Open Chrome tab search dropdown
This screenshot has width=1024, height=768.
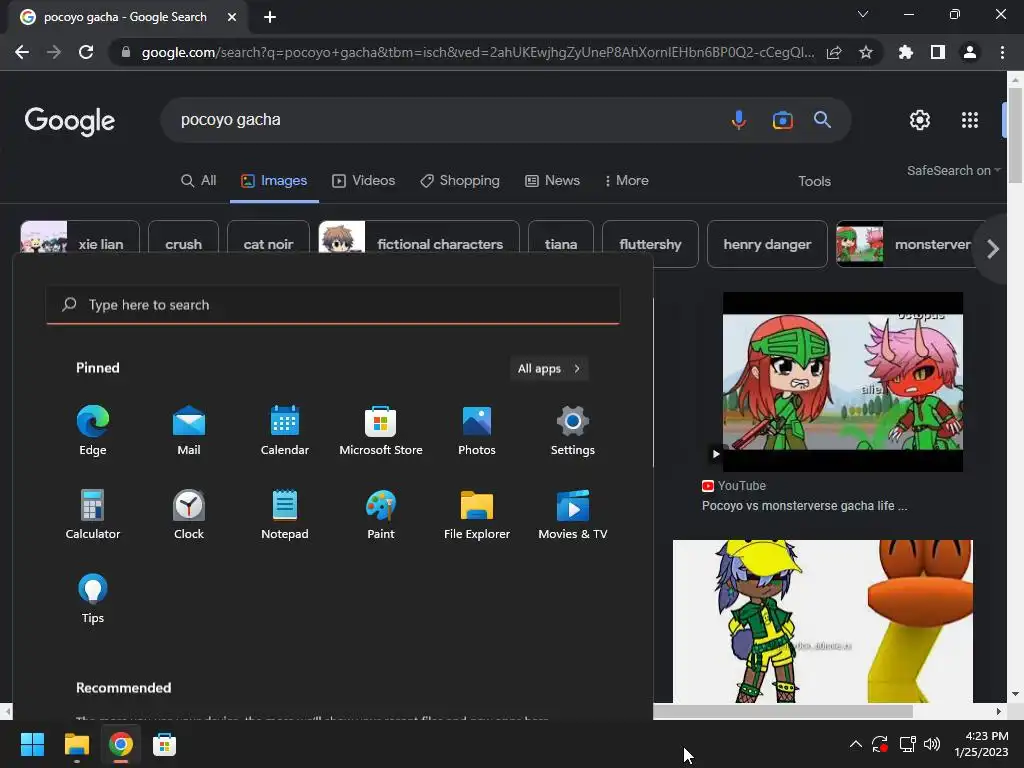click(x=863, y=14)
